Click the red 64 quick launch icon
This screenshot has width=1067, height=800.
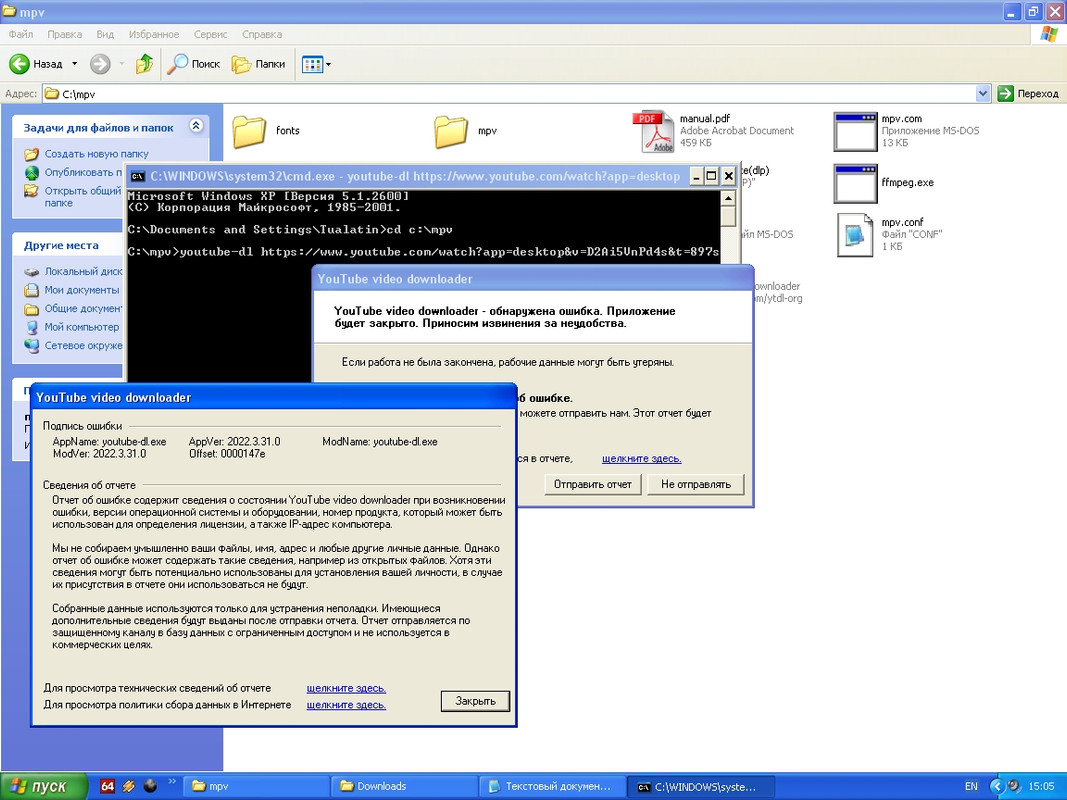(x=107, y=786)
